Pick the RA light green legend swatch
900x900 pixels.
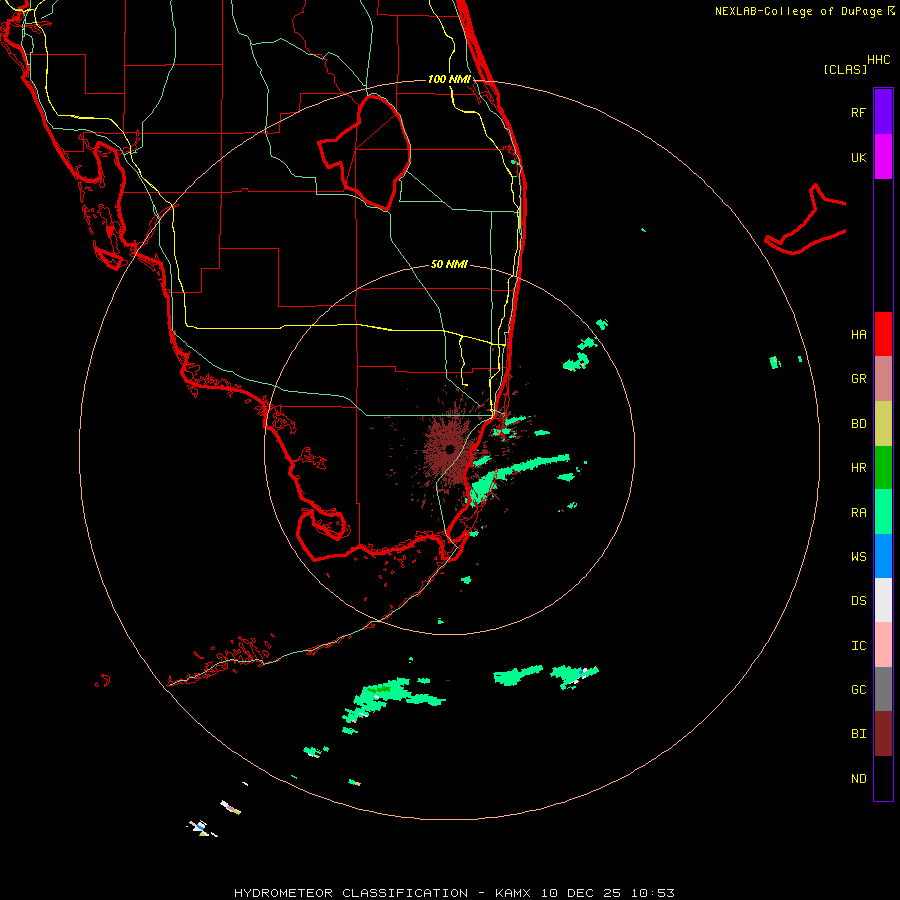click(883, 512)
